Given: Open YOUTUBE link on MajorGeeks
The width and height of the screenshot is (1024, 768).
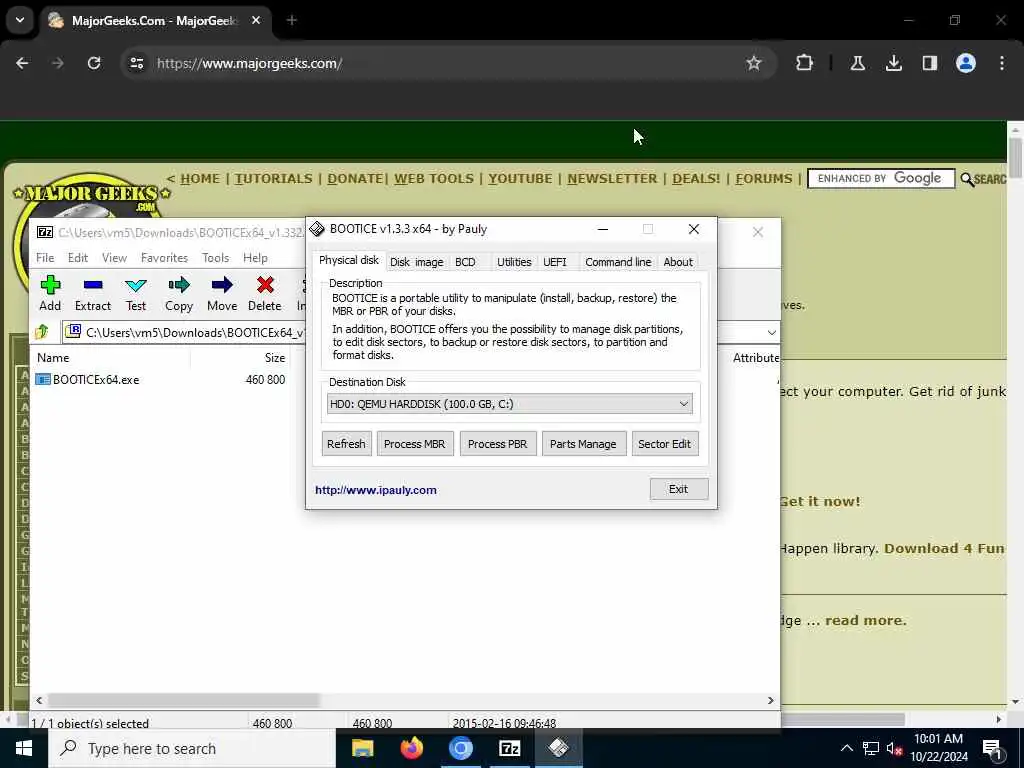Looking at the screenshot, I should pos(520,178).
